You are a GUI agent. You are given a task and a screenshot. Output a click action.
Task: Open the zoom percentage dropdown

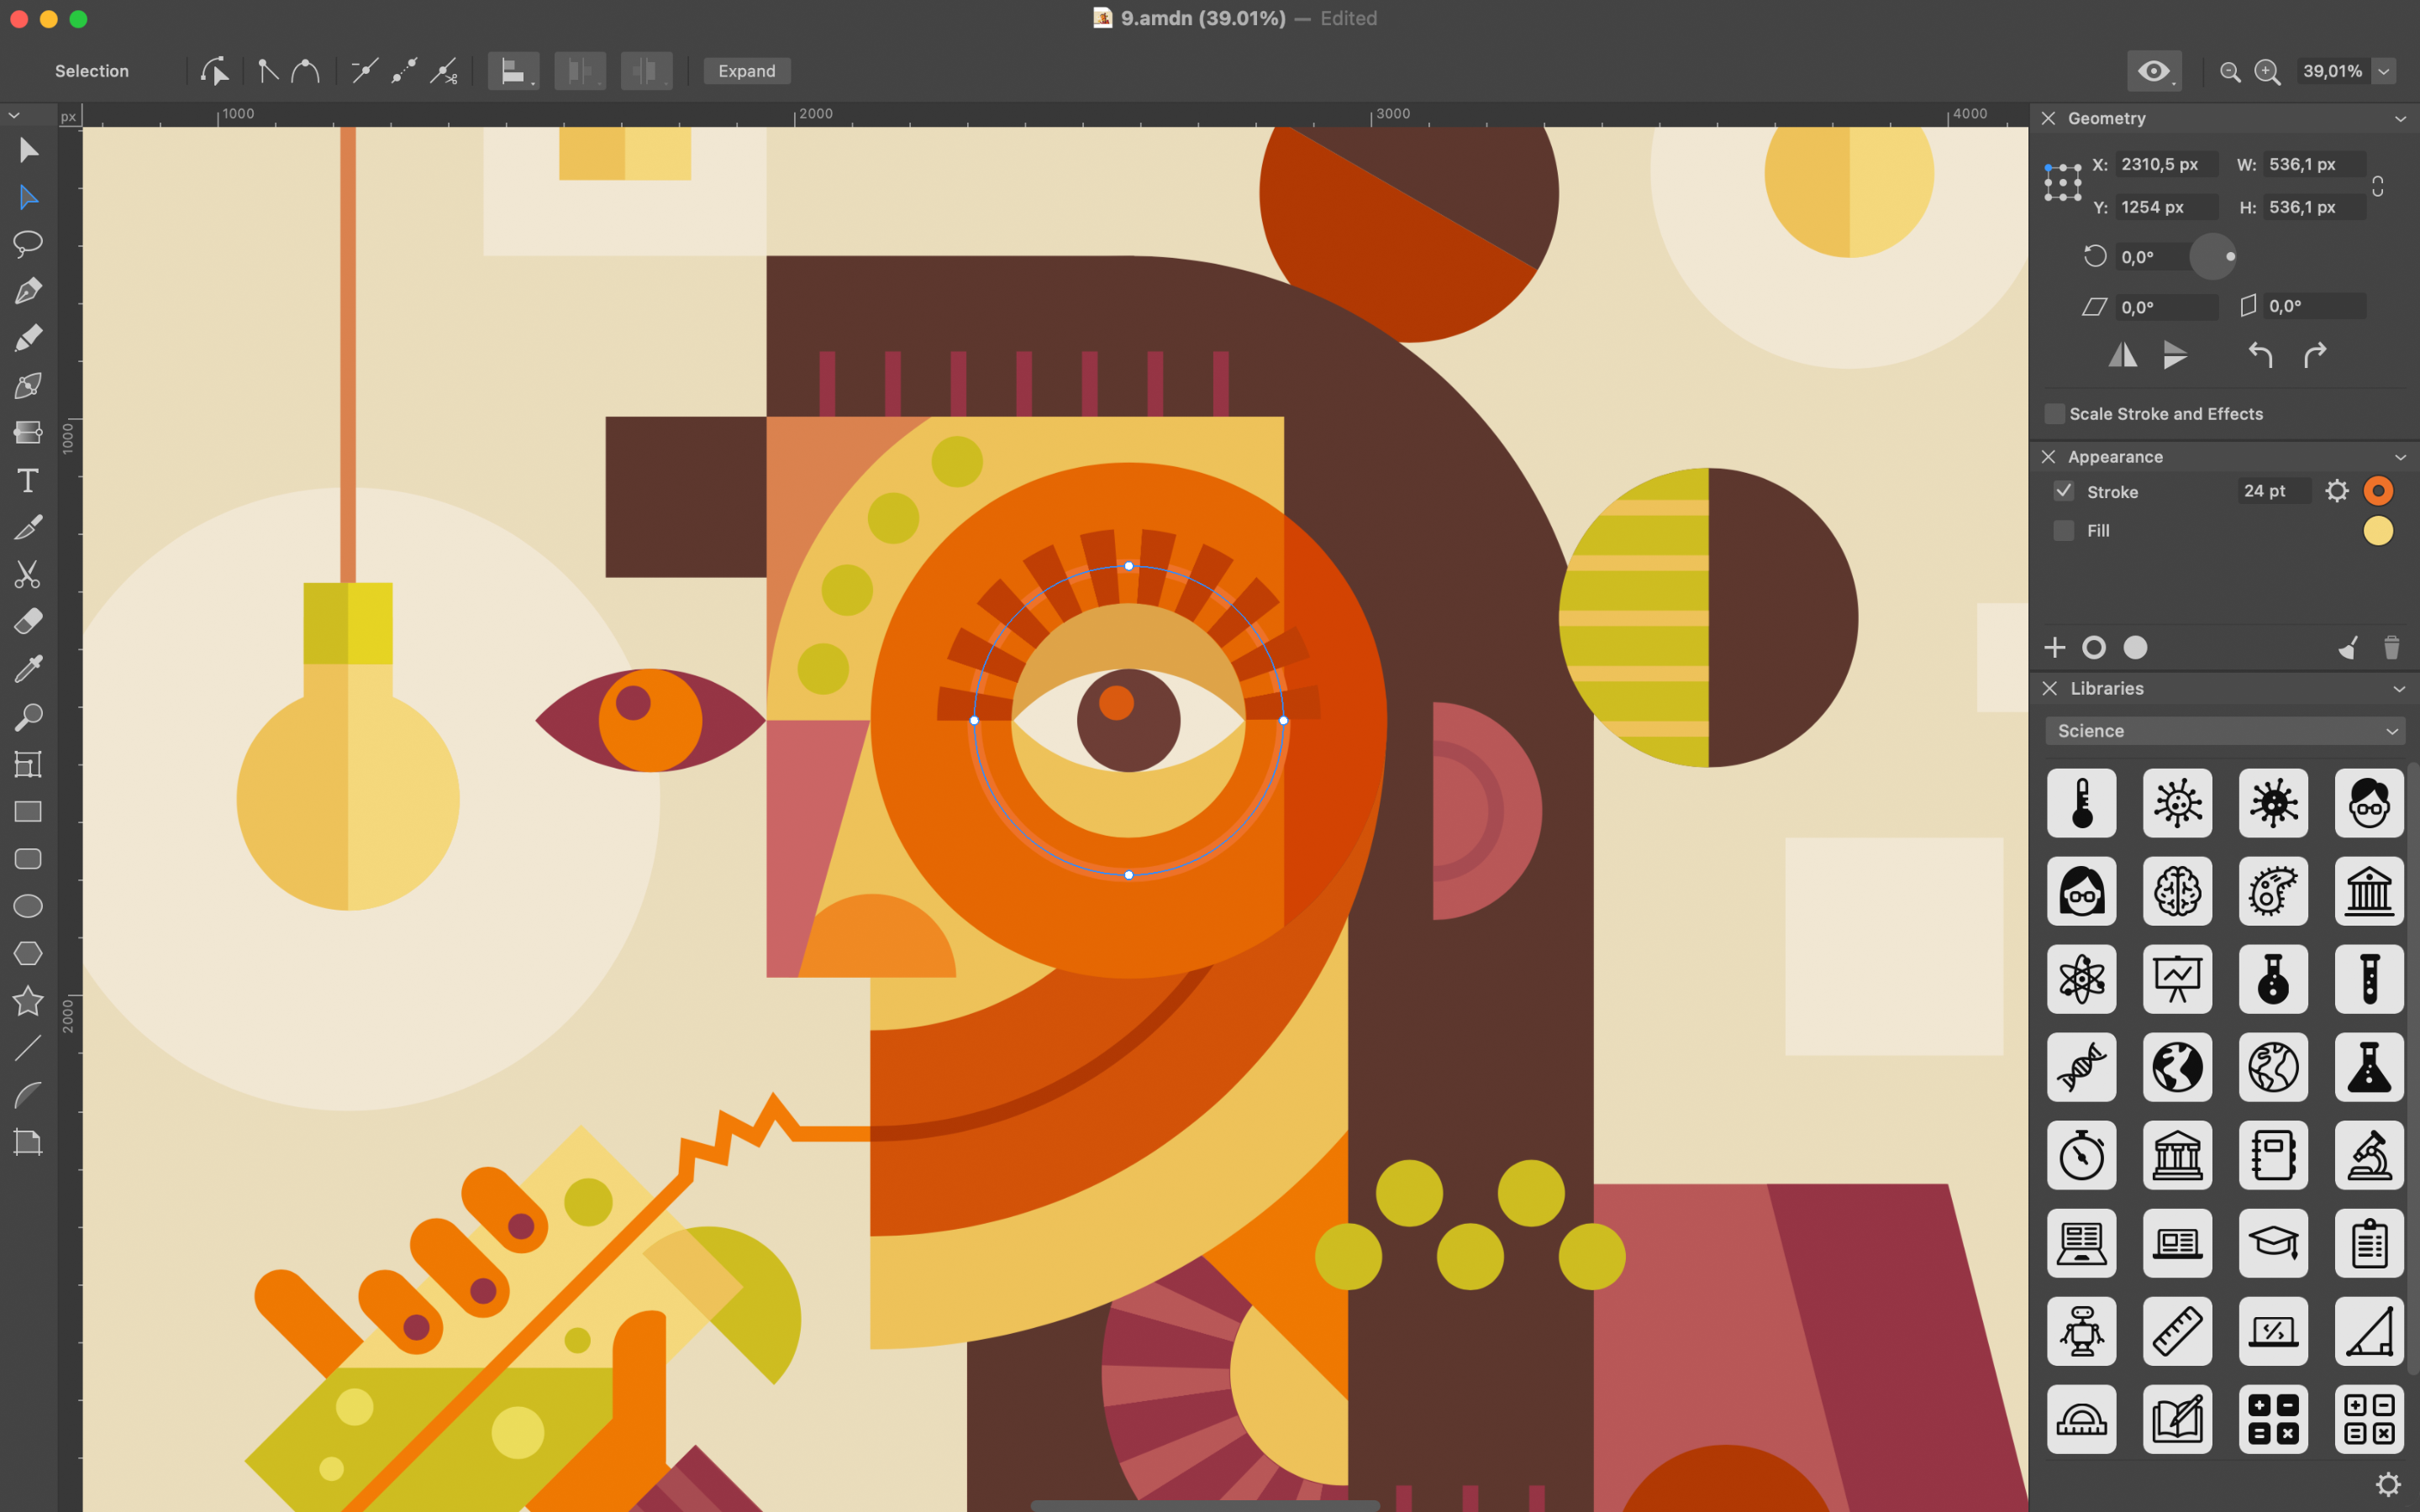pos(2384,71)
